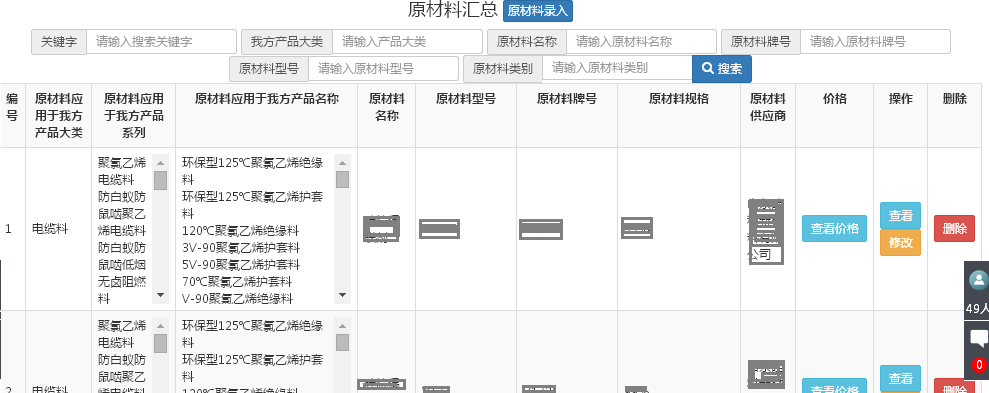Click V-90聚氯乙烯绝缘料 in row 1
Image resolution: width=989 pixels, height=393 pixels.
237,298
